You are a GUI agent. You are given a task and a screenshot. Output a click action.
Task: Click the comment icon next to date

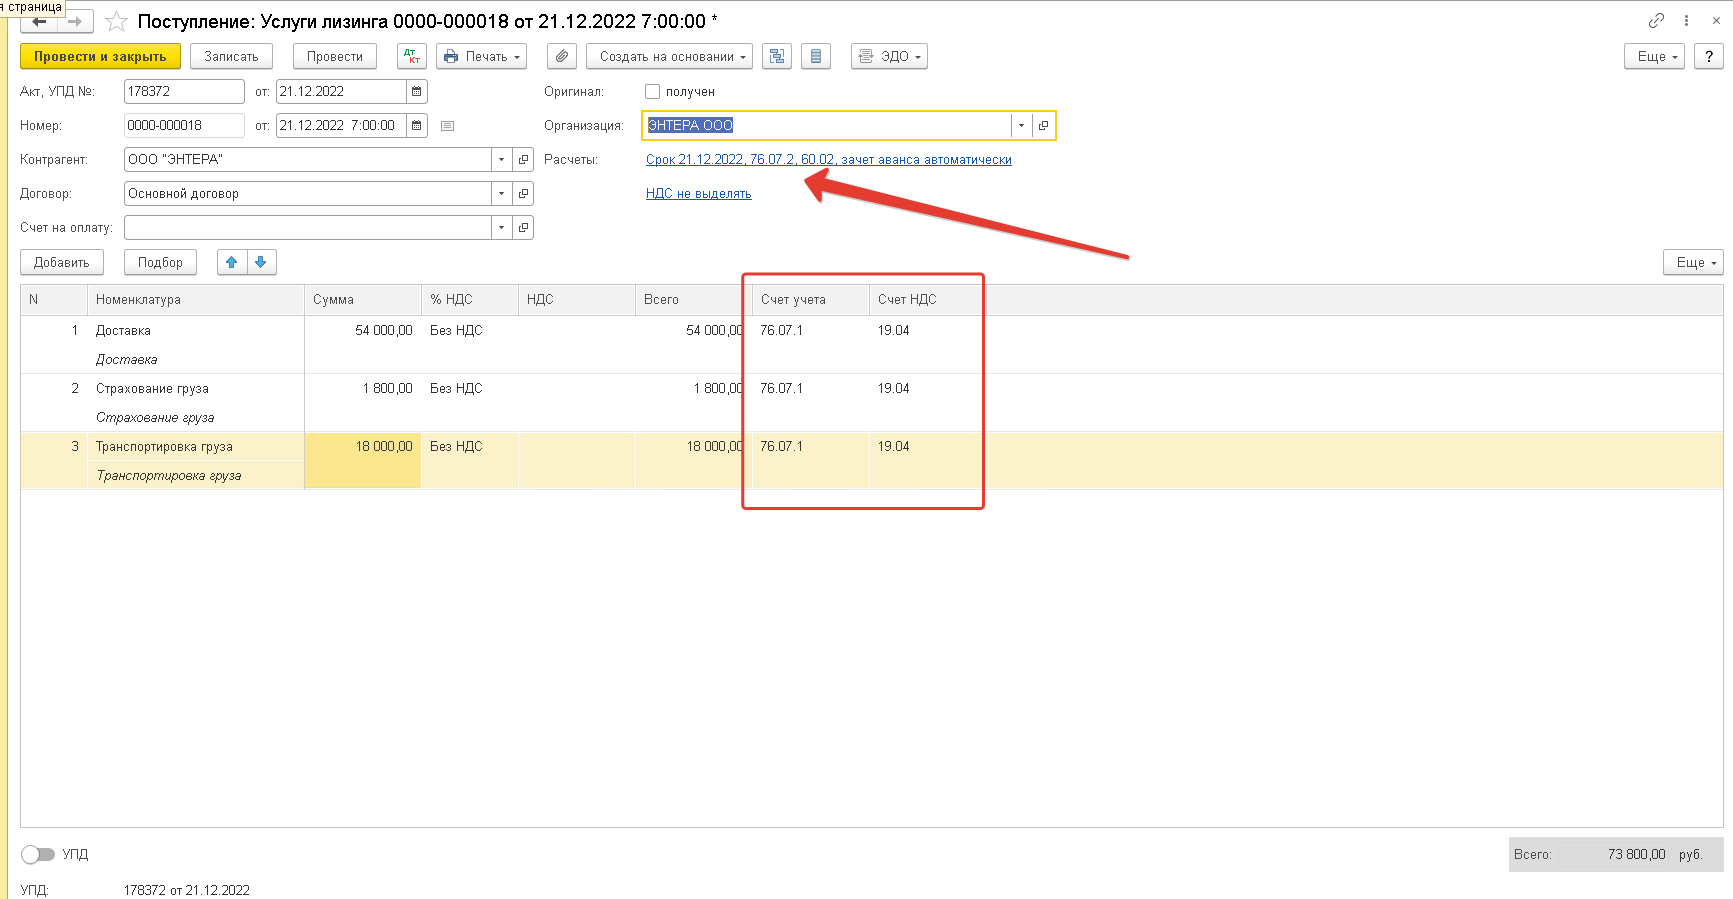448,126
